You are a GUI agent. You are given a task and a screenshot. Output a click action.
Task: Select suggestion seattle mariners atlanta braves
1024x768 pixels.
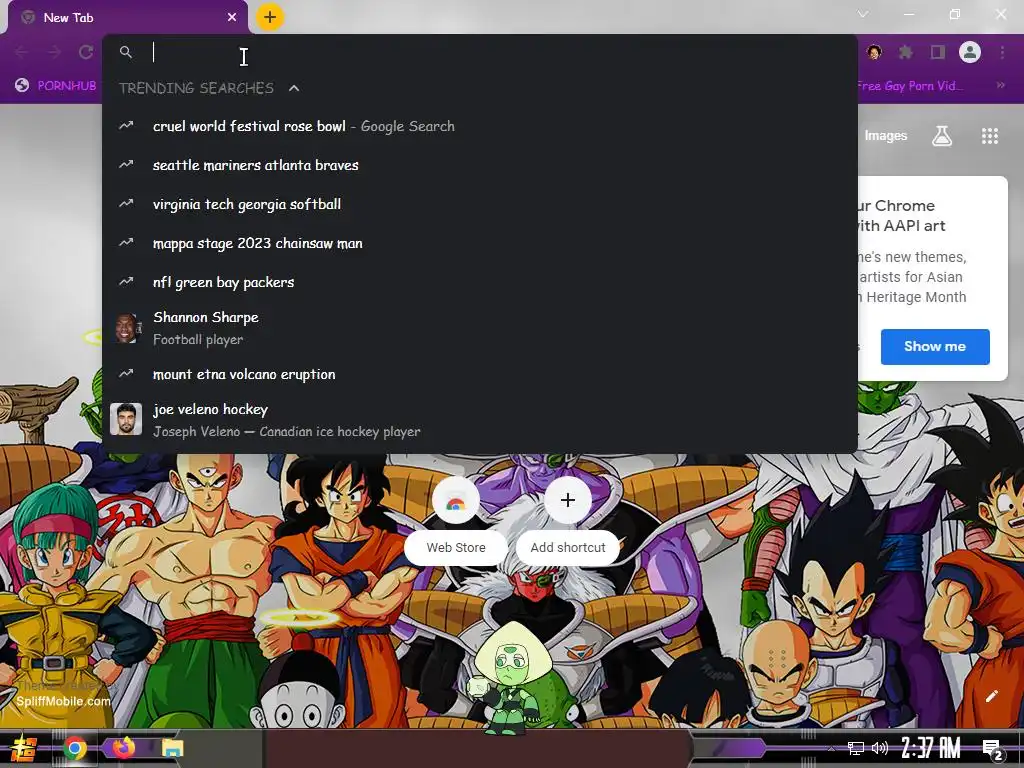(x=479, y=165)
